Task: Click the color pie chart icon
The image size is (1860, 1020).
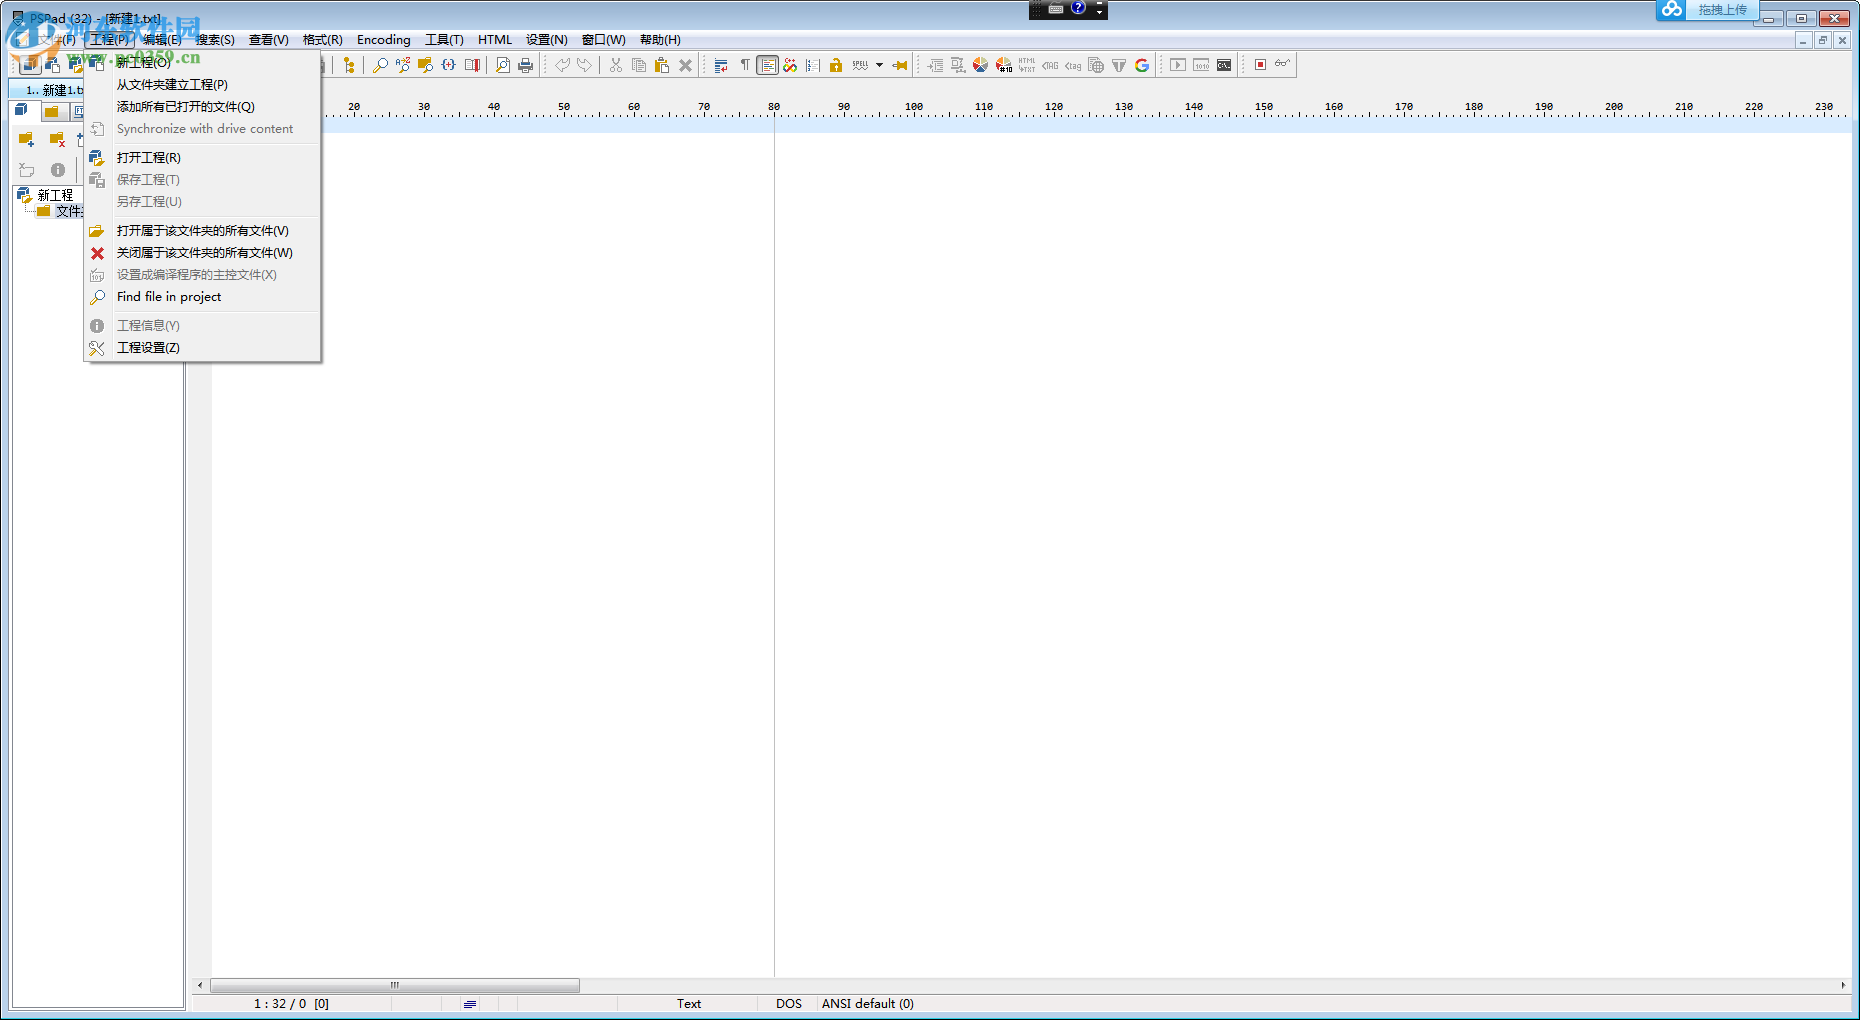Action: [x=980, y=65]
